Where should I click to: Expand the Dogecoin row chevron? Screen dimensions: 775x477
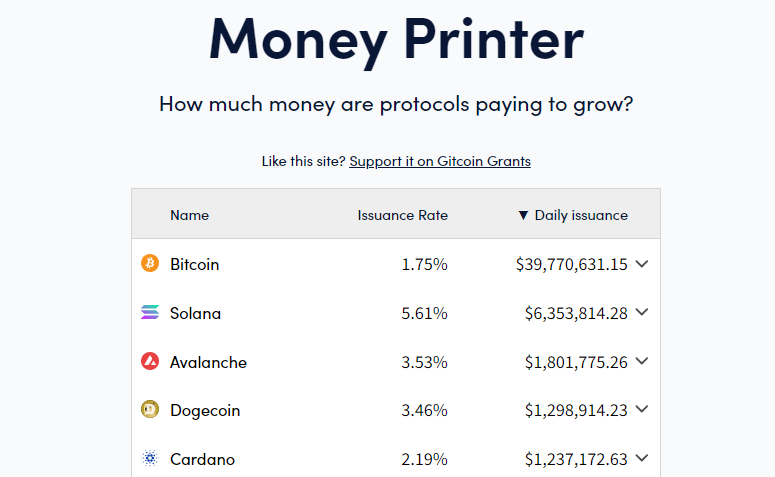(642, 409)
